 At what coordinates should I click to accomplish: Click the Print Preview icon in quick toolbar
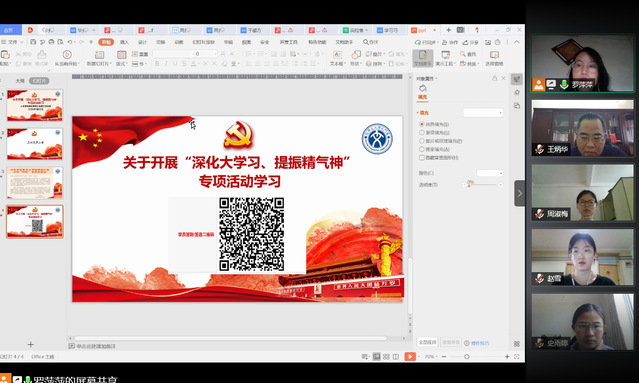(60, 42)
